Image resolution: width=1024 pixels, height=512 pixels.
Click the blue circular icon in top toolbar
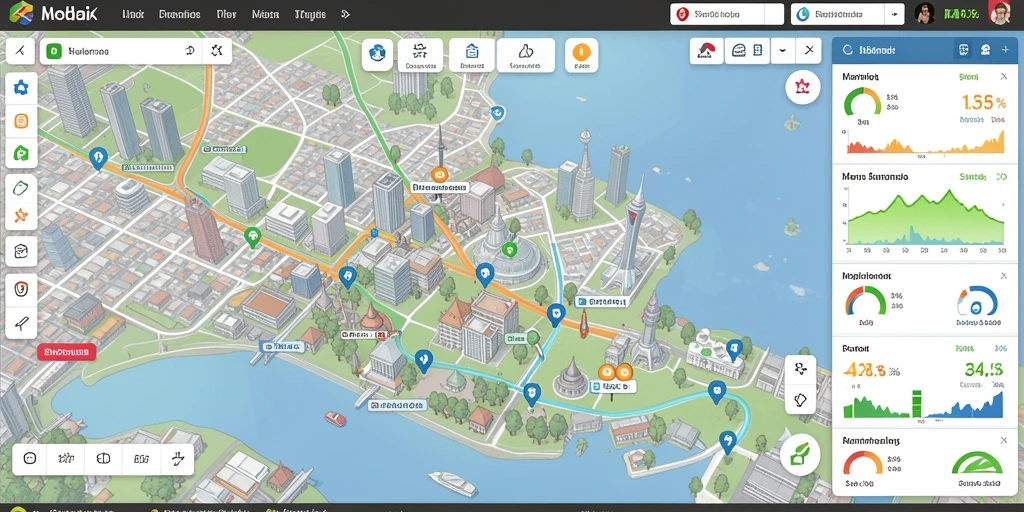pyautogui.click(x=377, y=54)
